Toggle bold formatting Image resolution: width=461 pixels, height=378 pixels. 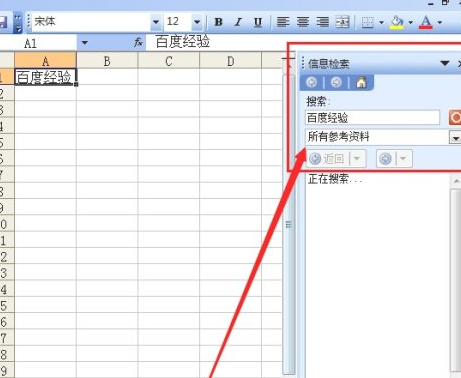(218, 22)
